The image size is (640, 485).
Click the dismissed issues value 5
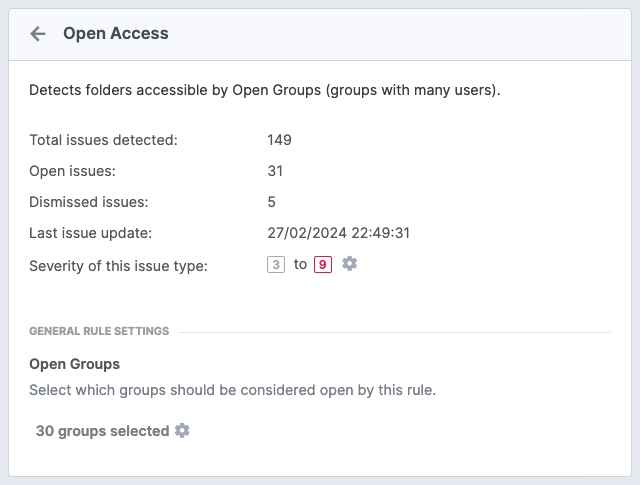[271, 202]
